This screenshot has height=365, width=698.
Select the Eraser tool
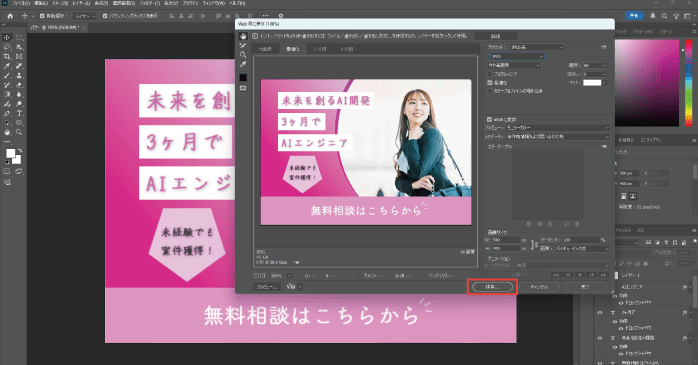(19, 85)
